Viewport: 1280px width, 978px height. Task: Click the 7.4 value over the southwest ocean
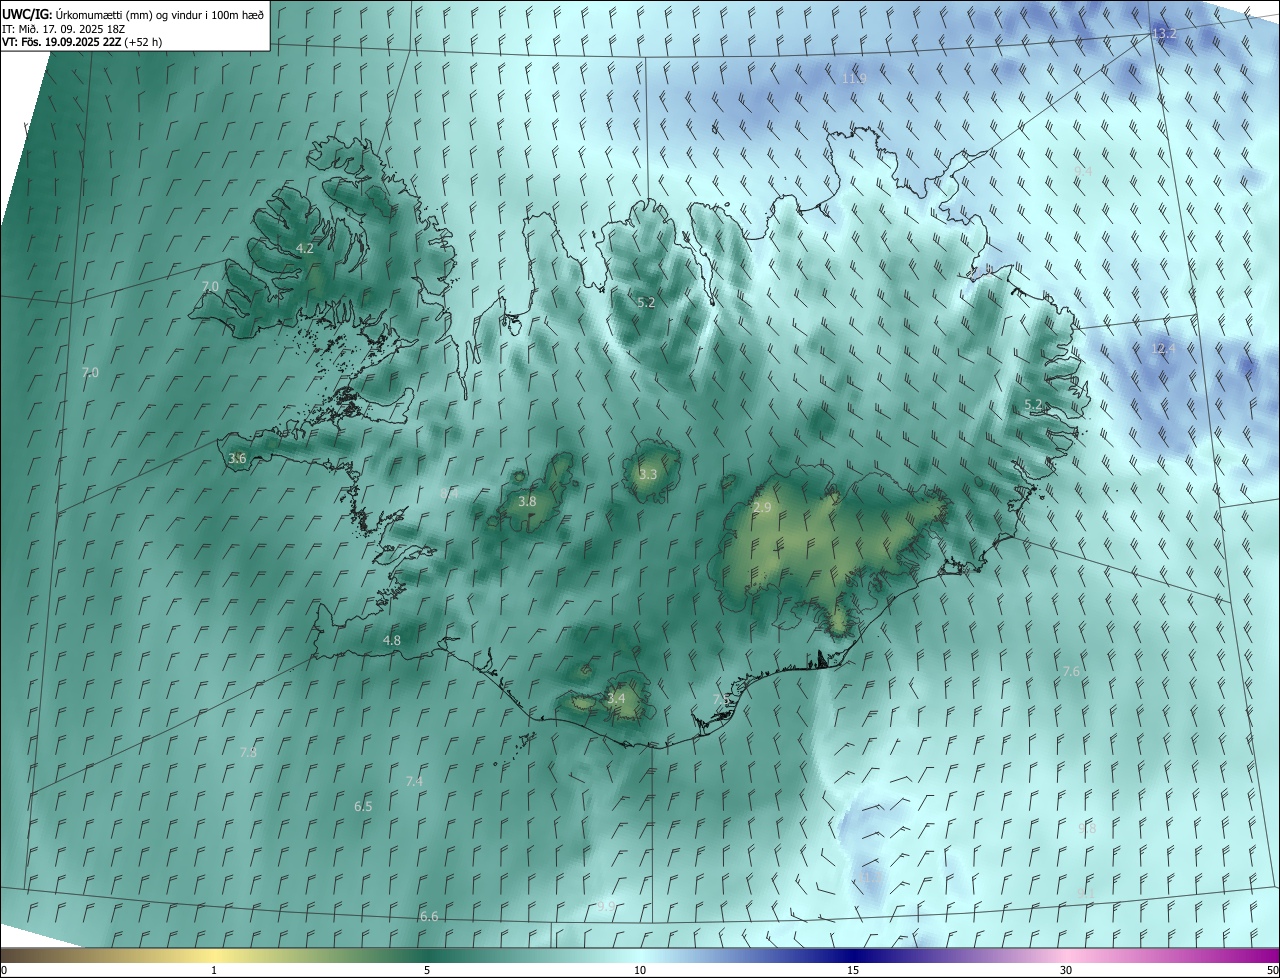tap(414, 780)
